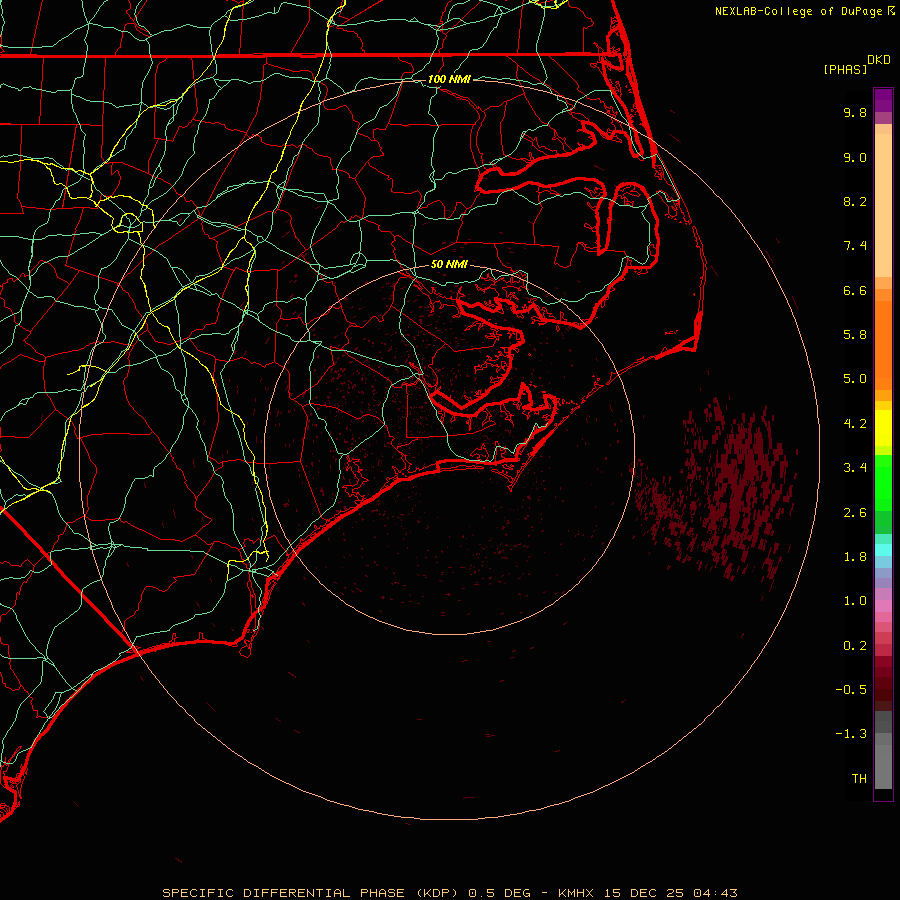Click the 9.8 legend value
Screen dimensions: 900x900
coord(855,112)
